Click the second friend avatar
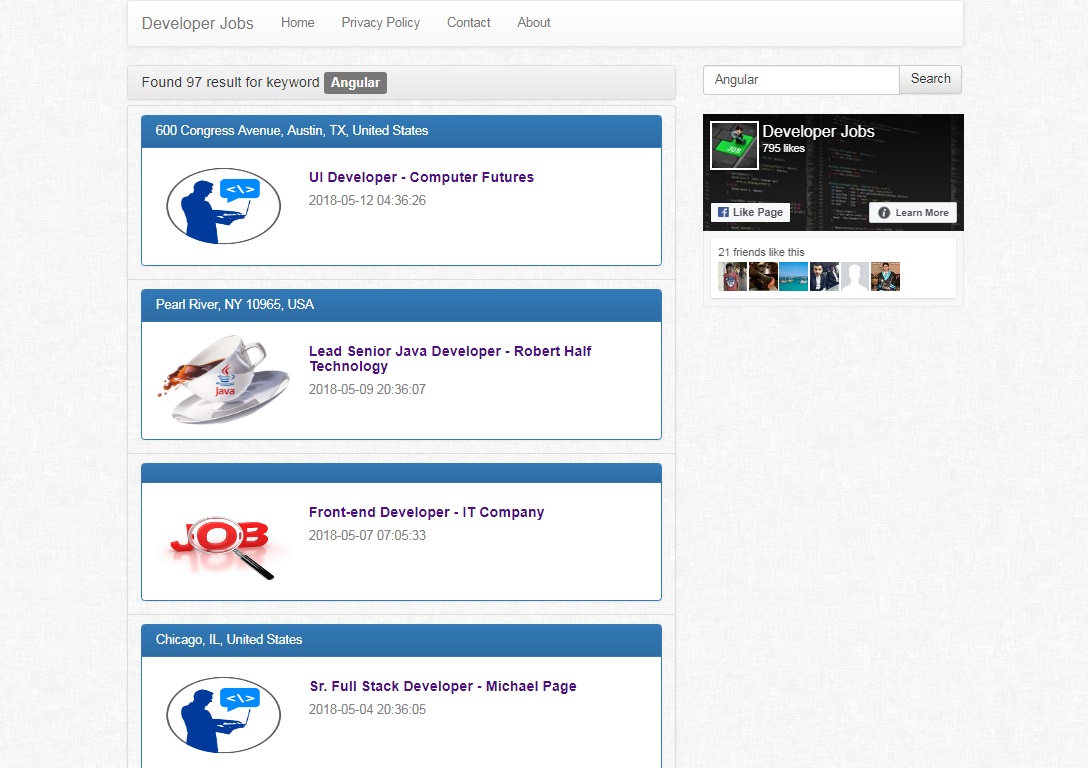The height and width of the screenshot is (768, 1088). tap(763, 276)
